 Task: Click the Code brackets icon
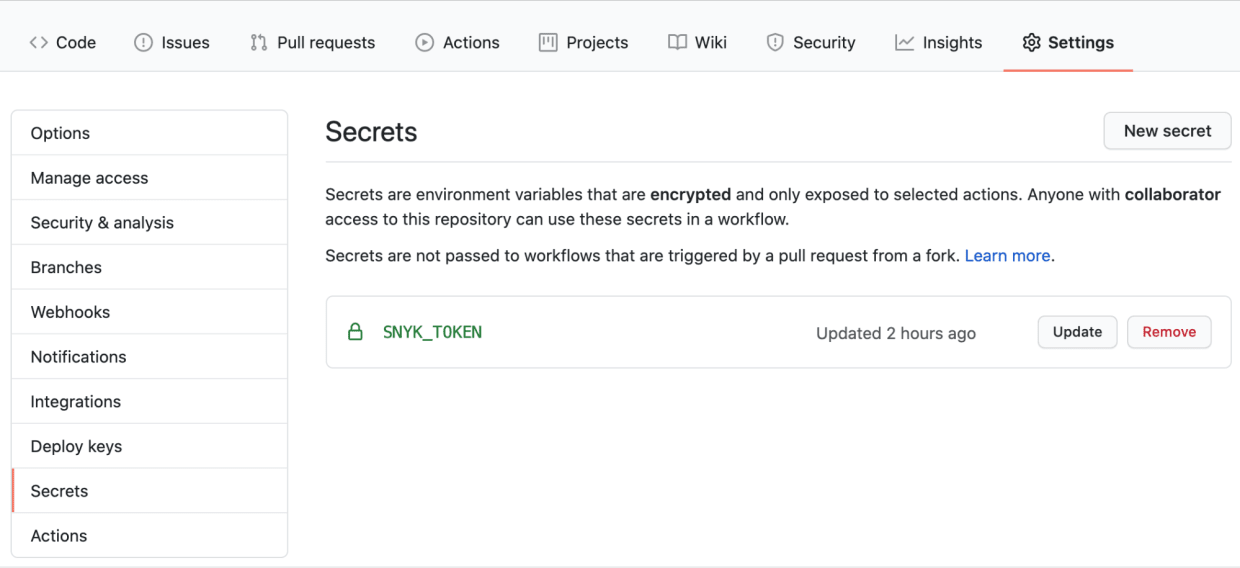(x=38, y=42)
